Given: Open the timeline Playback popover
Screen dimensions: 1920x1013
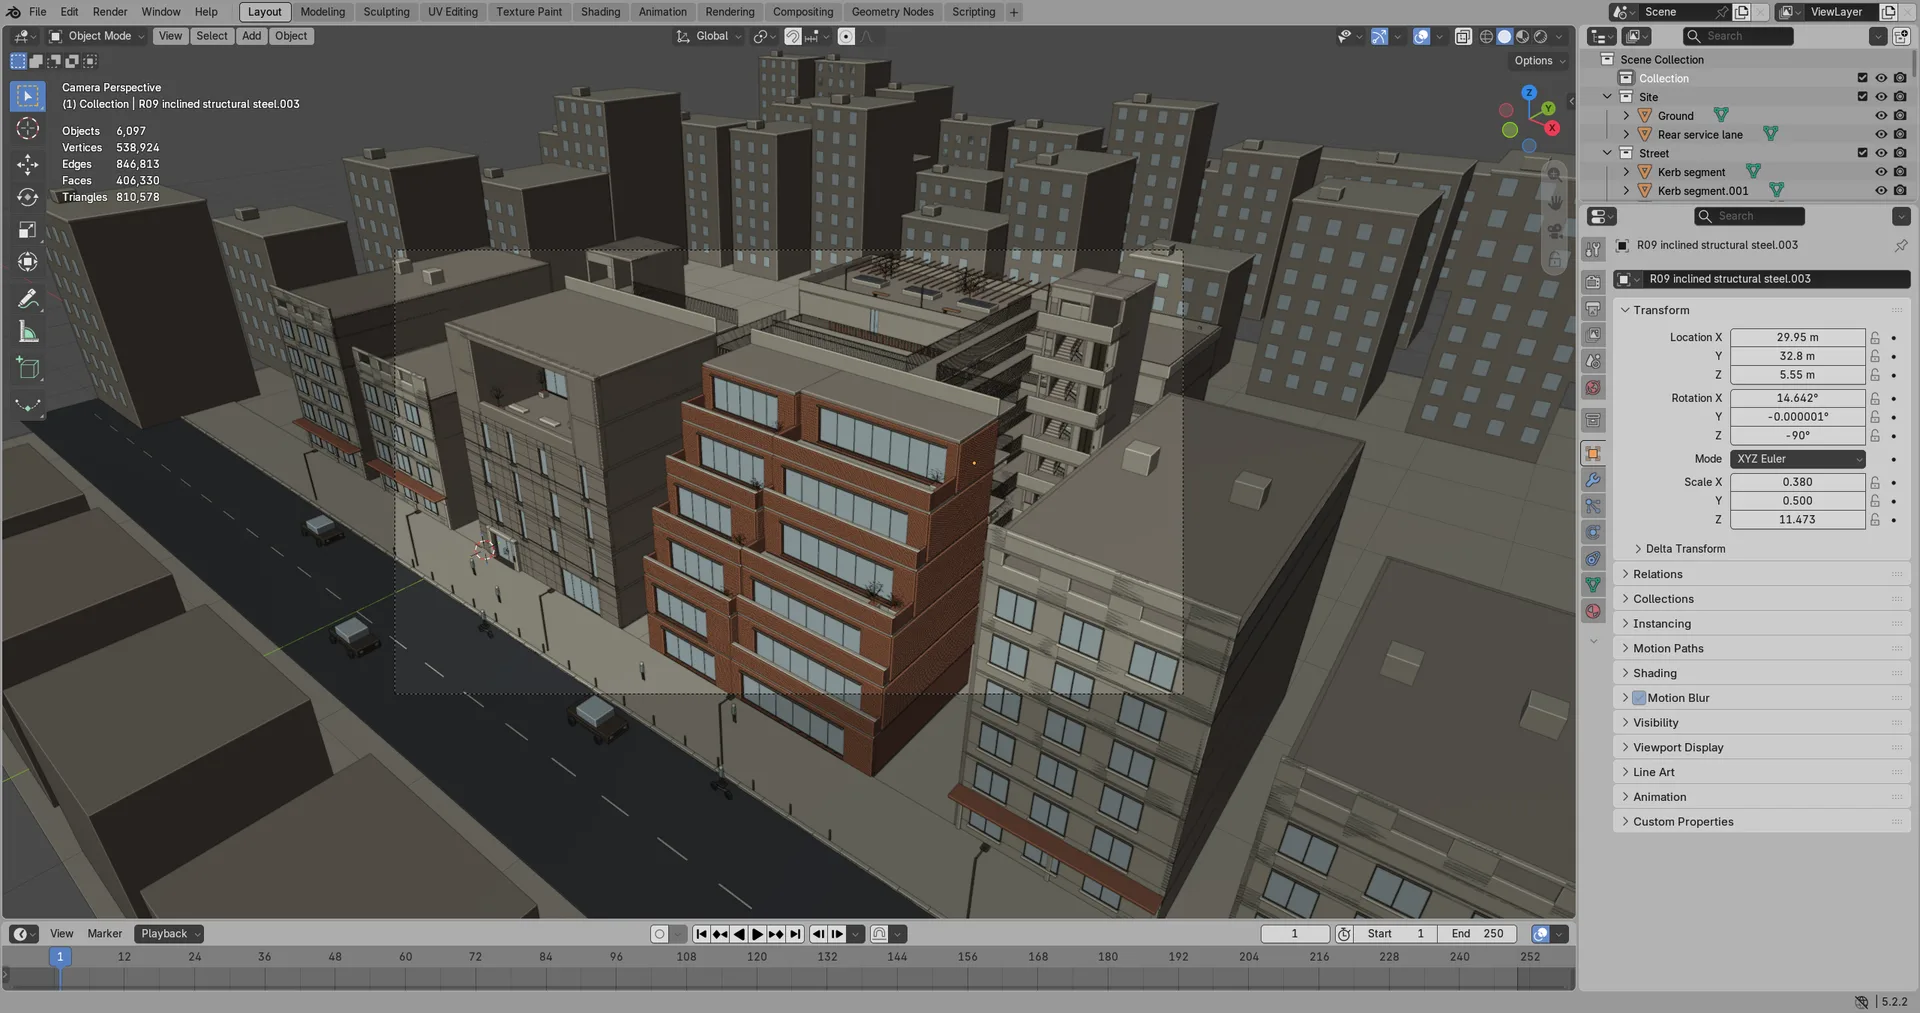Looking at the screenshot, I should pyautogui.click(x=169, y=934).
